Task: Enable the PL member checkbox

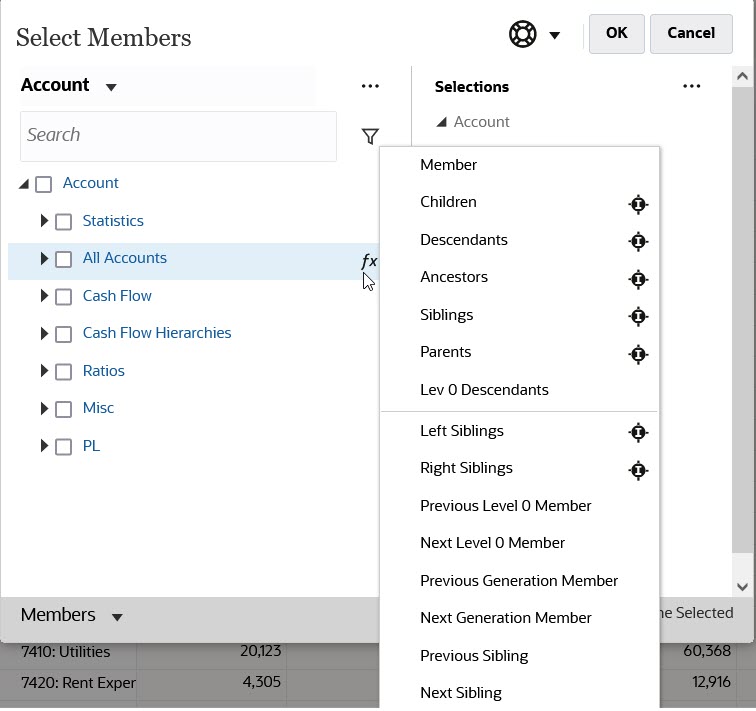Action: tap(64, 447)
